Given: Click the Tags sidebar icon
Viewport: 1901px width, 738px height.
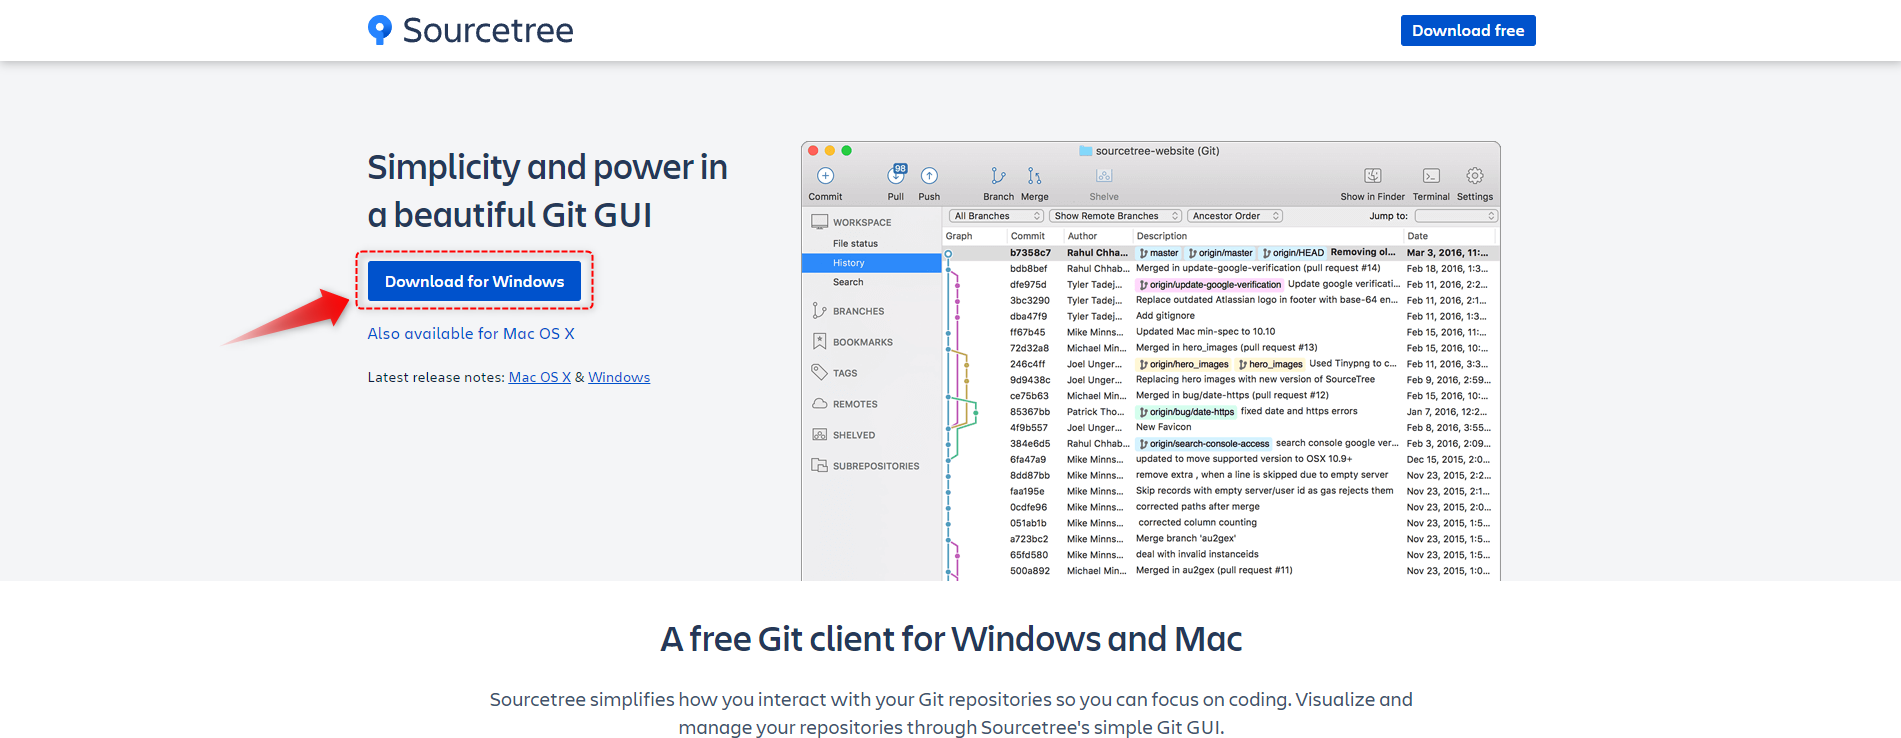Looking at the screenshot, I should pos(820,373).
